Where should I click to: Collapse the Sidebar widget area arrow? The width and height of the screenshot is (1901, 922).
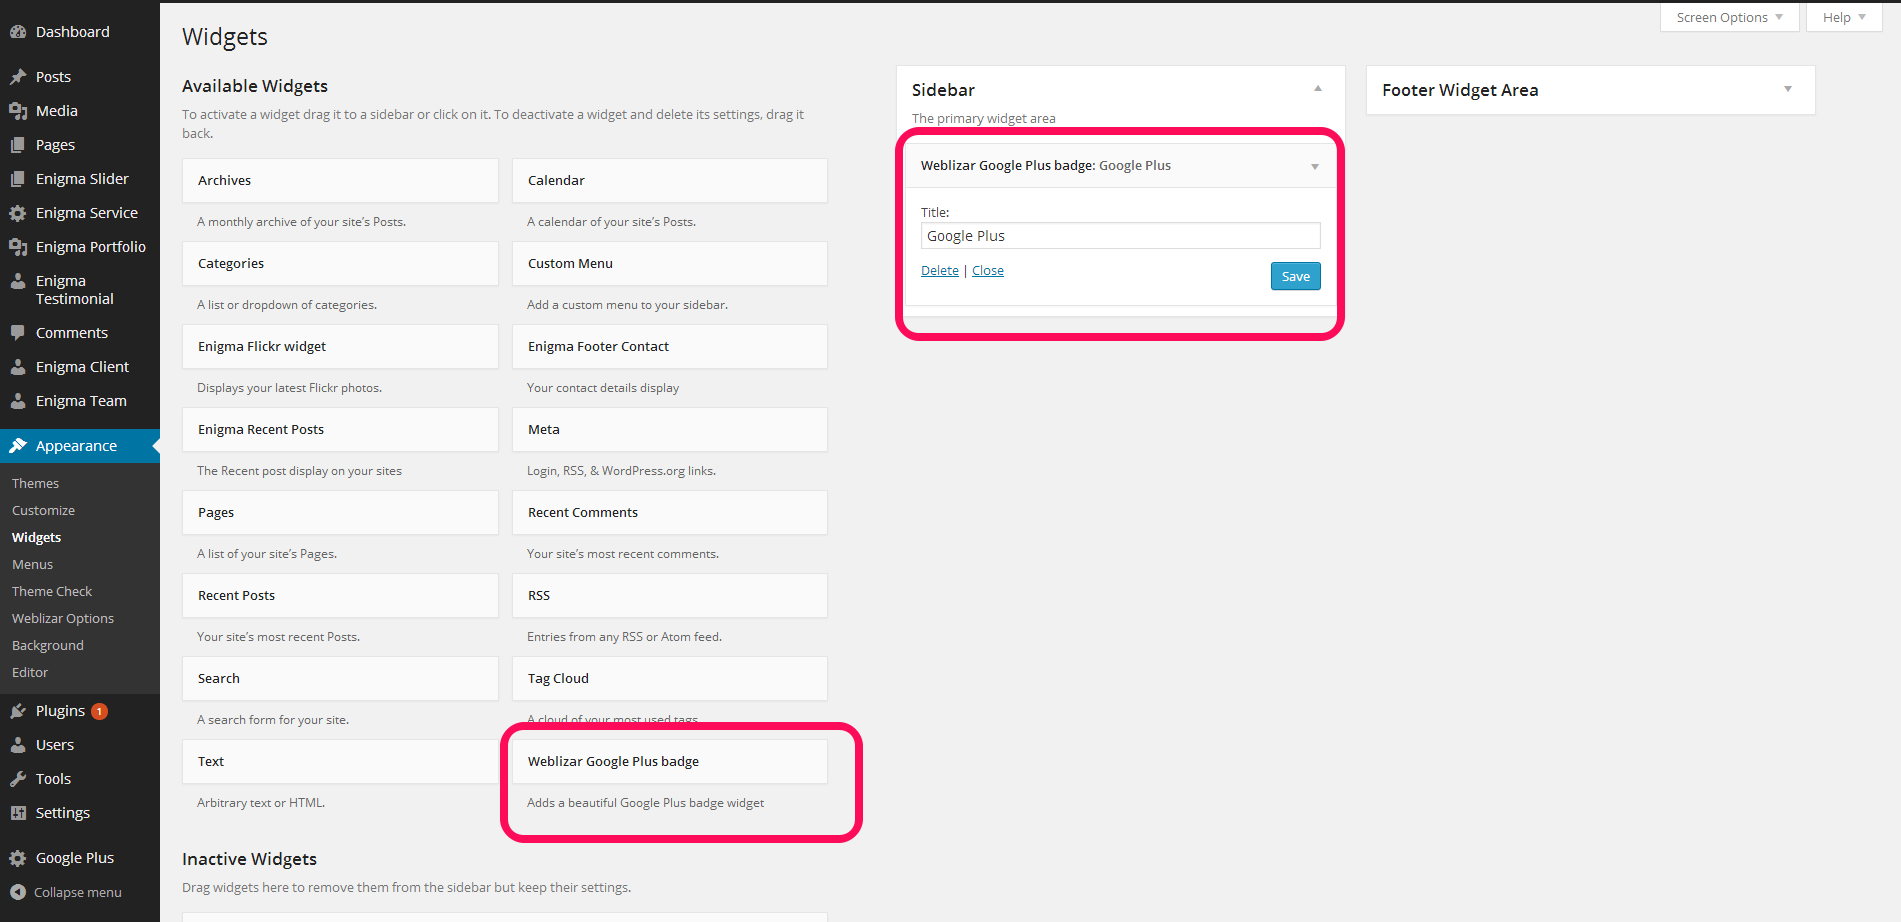click(x=1318, y=89)
